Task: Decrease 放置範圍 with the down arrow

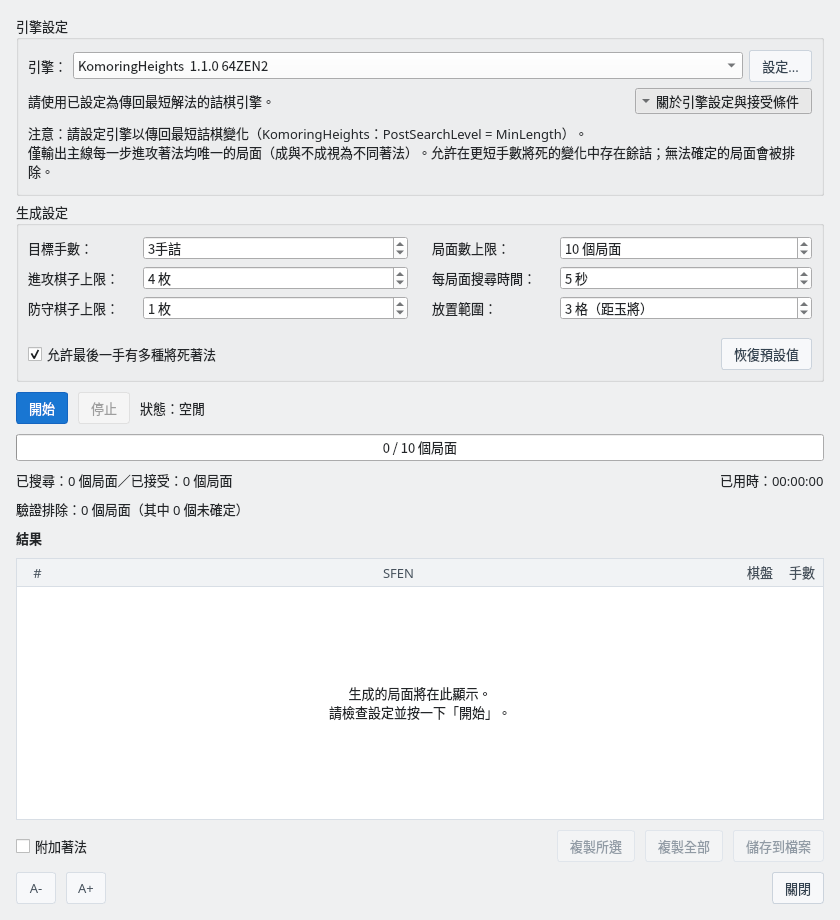Action: tap(804, 313)
